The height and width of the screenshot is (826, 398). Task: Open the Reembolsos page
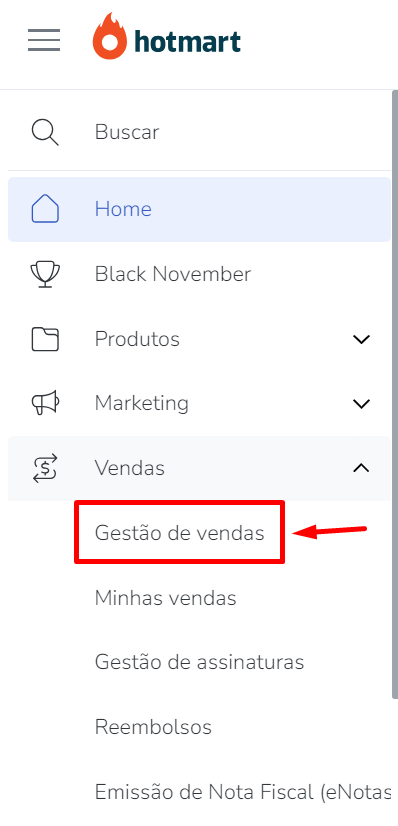point(153,727)
